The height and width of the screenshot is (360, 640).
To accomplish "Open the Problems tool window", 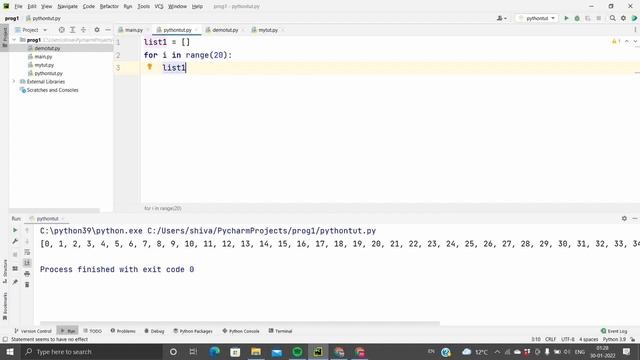I will 123,331.
